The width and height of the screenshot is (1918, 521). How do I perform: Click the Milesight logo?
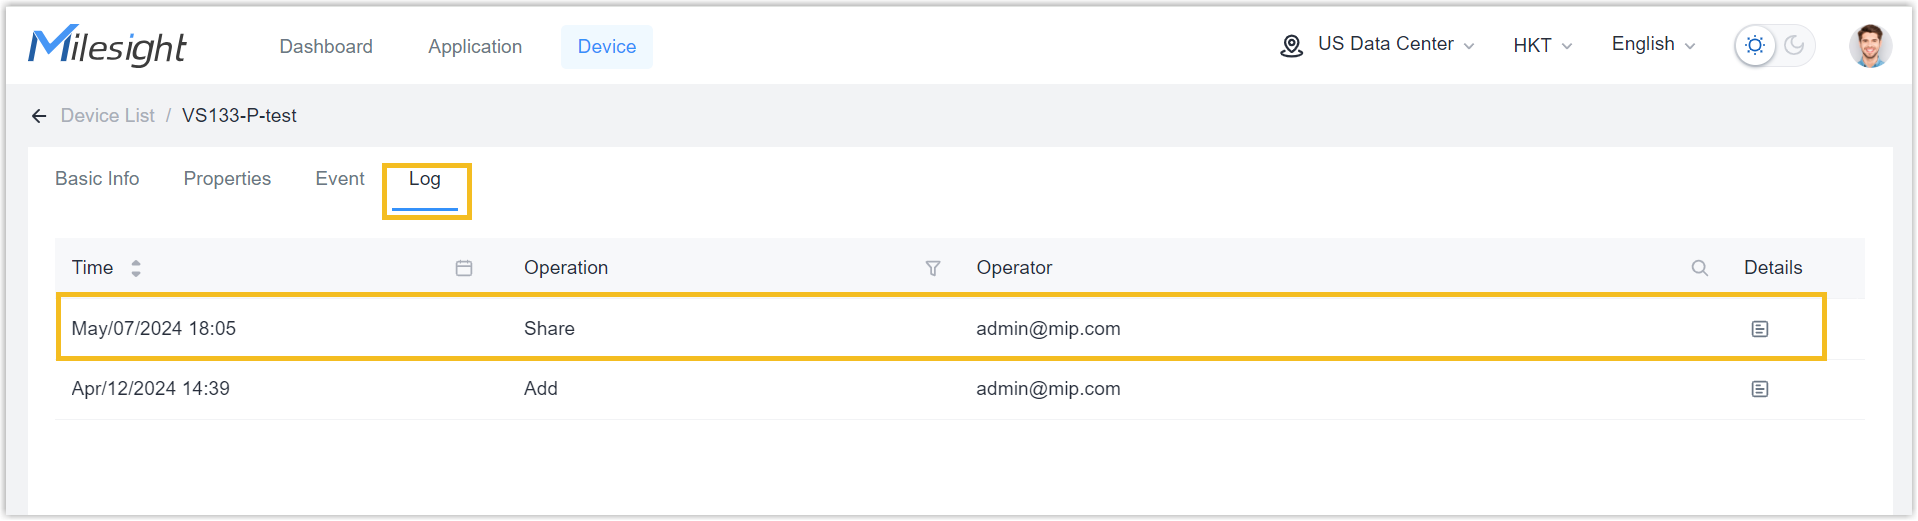click(107, 46)
